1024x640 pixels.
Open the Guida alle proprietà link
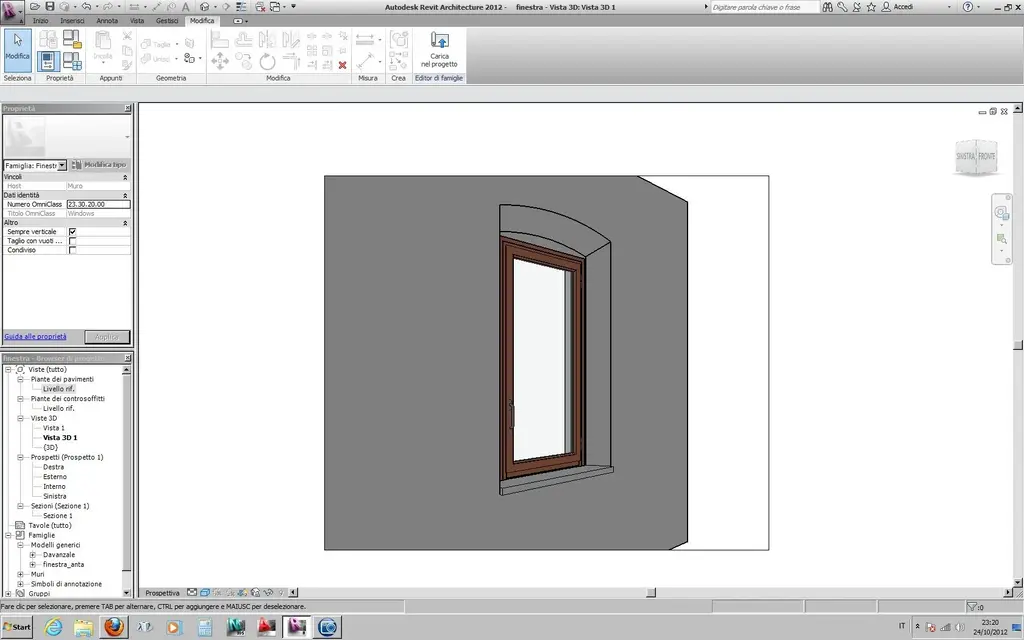35,337
